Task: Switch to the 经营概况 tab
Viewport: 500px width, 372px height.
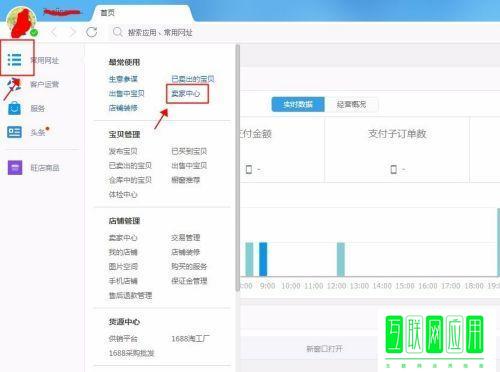Action: (x=351, y=104)
